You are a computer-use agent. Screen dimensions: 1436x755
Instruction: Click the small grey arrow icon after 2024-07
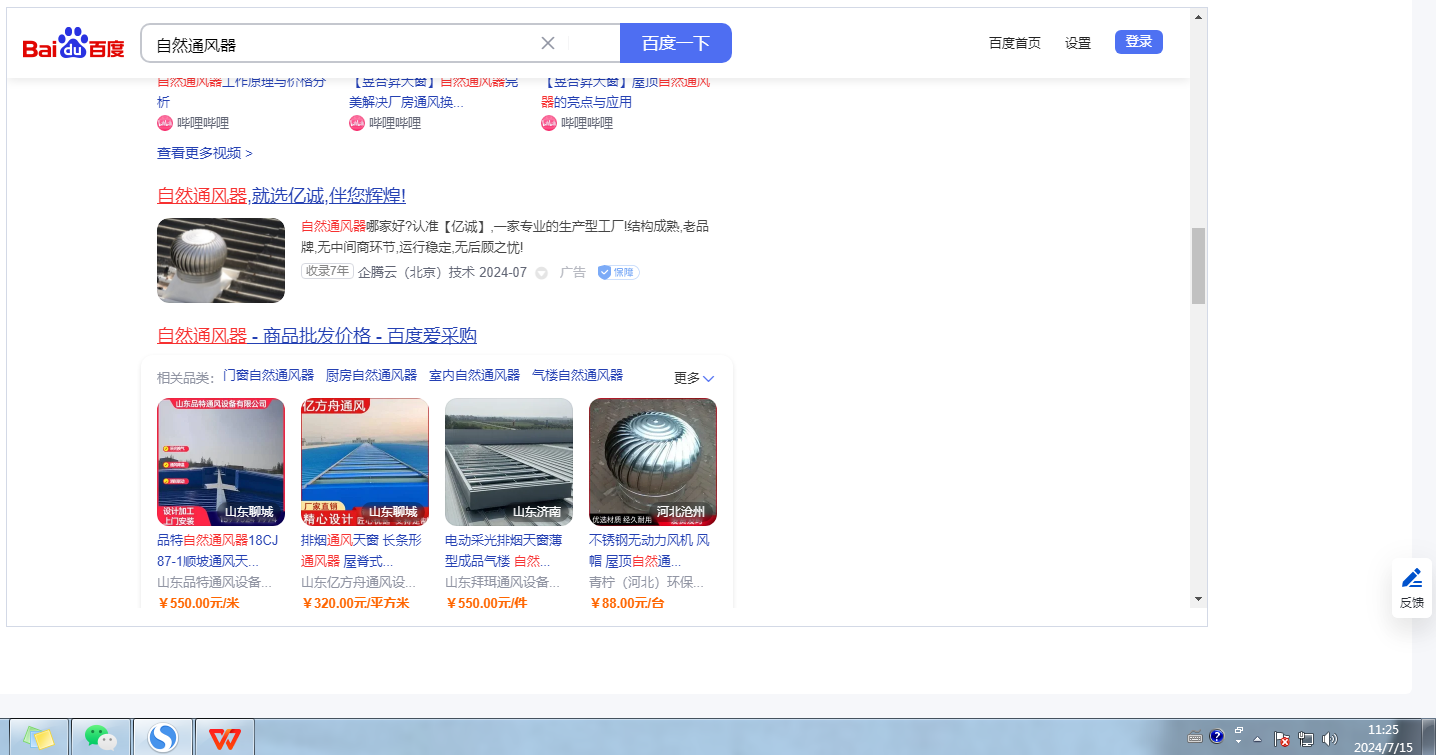pyautogui.click(x=542, y=273)
